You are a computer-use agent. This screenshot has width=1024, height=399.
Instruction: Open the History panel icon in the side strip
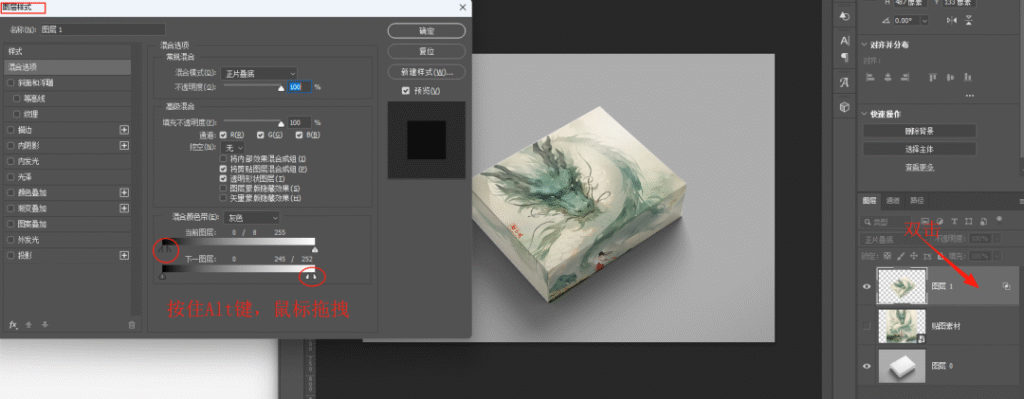[x=844, y=16]
